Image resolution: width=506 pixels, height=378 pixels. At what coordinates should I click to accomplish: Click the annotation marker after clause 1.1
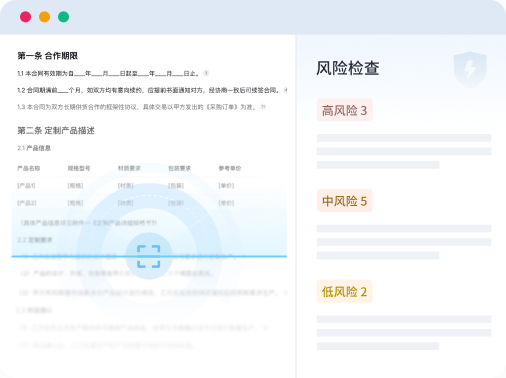point(206,73)
